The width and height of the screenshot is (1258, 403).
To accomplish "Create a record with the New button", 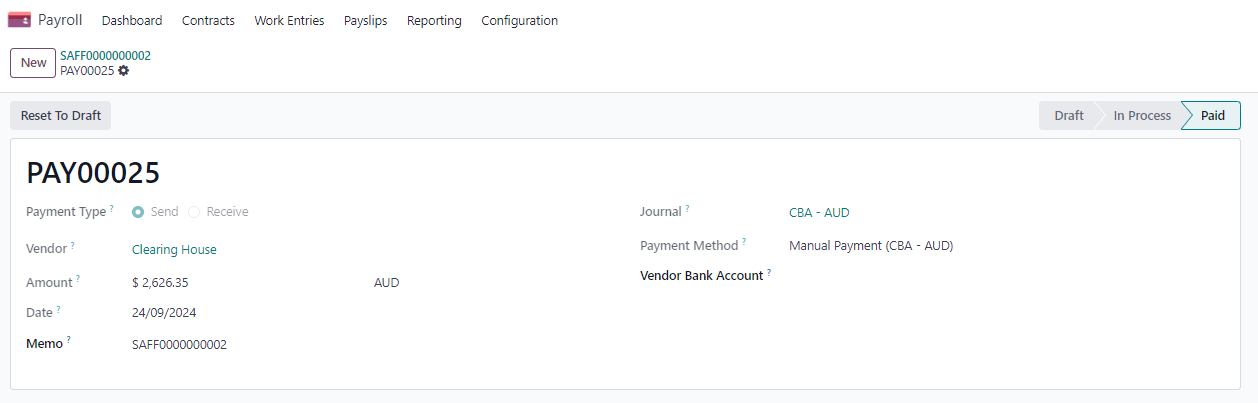I will pos(33,63).
